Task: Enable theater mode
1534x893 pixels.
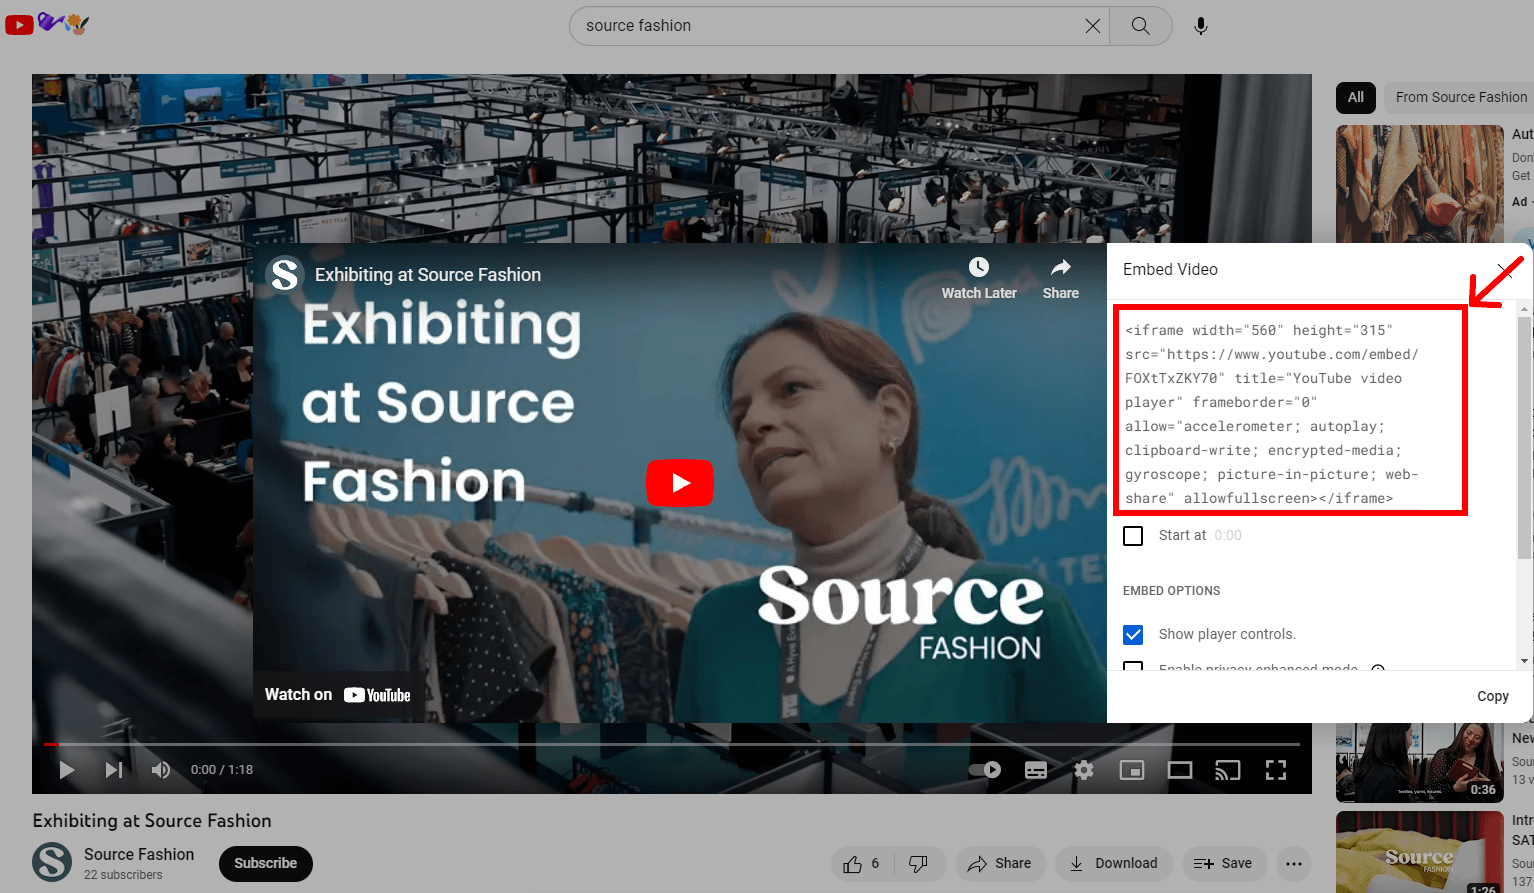Action: (1180, 770)
